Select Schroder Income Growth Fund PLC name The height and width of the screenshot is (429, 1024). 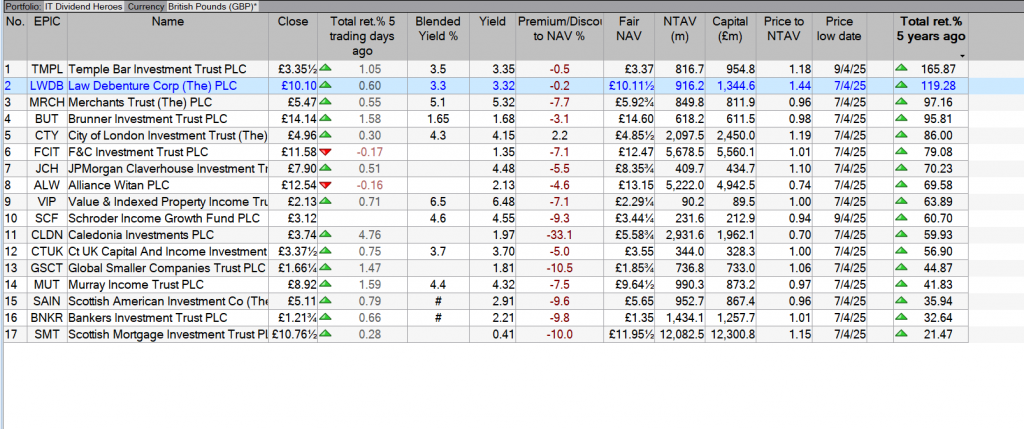click(x=164, y=219)
